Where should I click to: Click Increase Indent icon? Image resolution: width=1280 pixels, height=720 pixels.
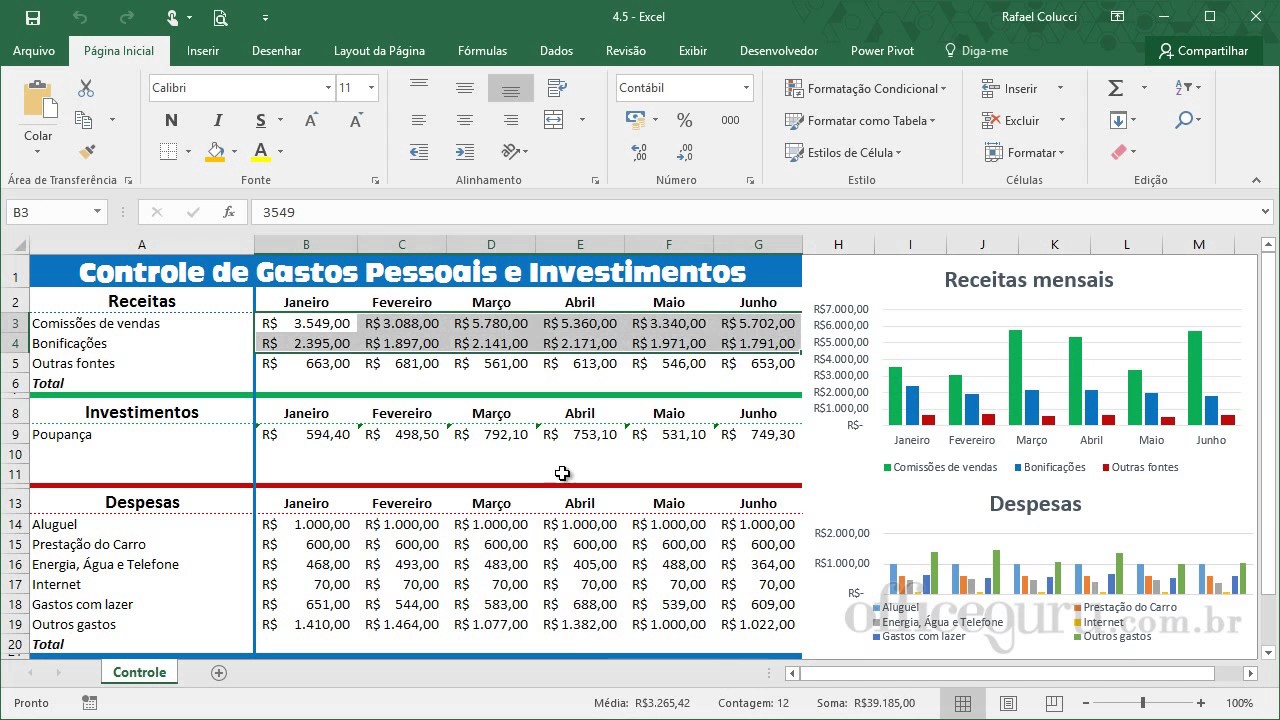tap(465, 152)
